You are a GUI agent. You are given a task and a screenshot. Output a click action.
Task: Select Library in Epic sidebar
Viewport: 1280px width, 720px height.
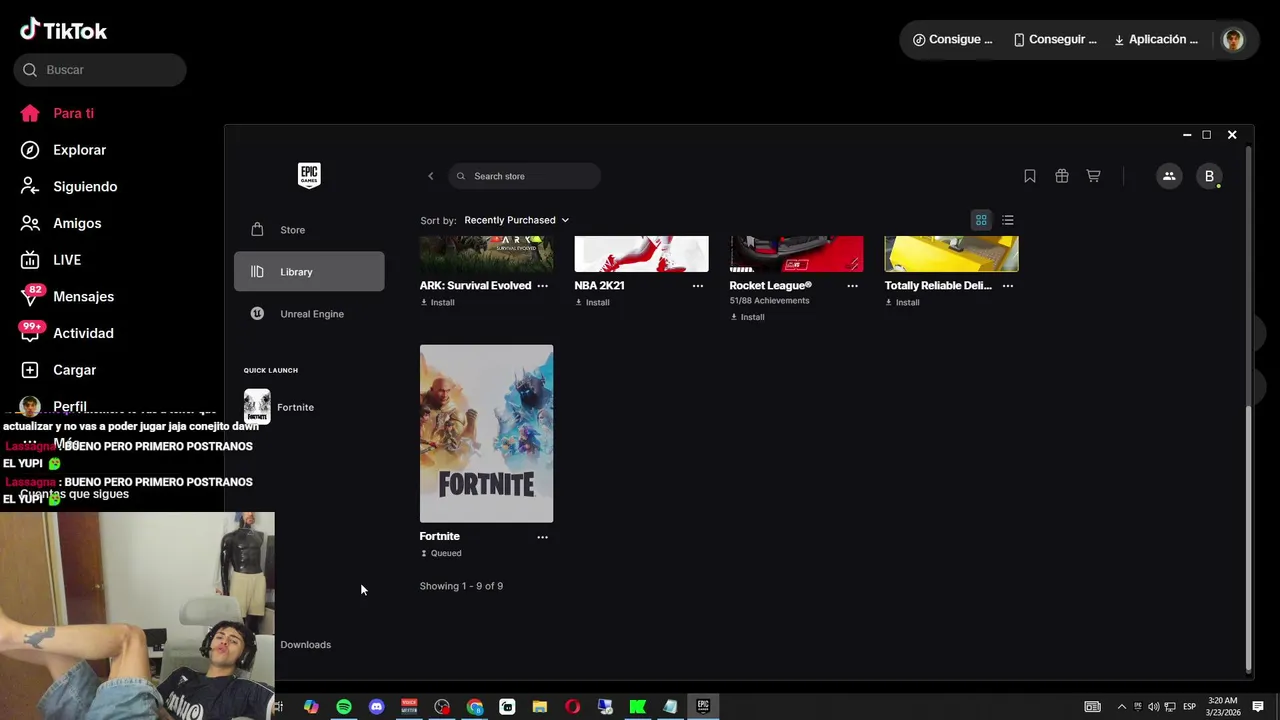click(309, 272)
